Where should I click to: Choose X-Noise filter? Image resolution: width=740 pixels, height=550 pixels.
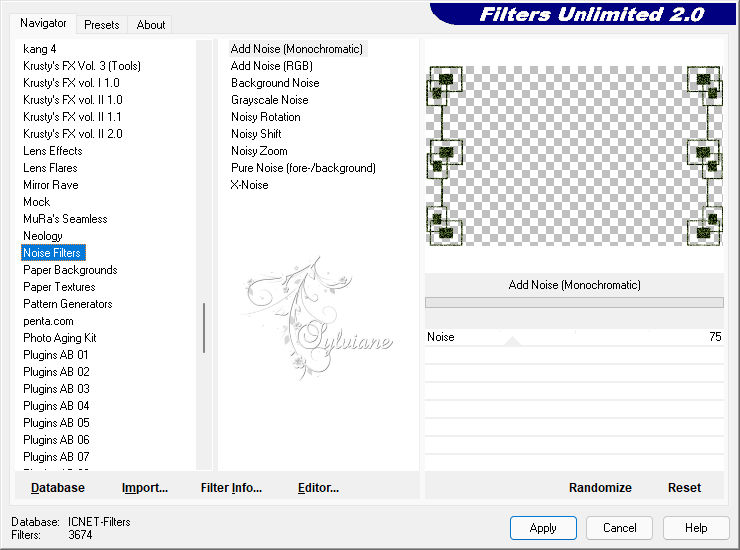[x=249, y=185]
